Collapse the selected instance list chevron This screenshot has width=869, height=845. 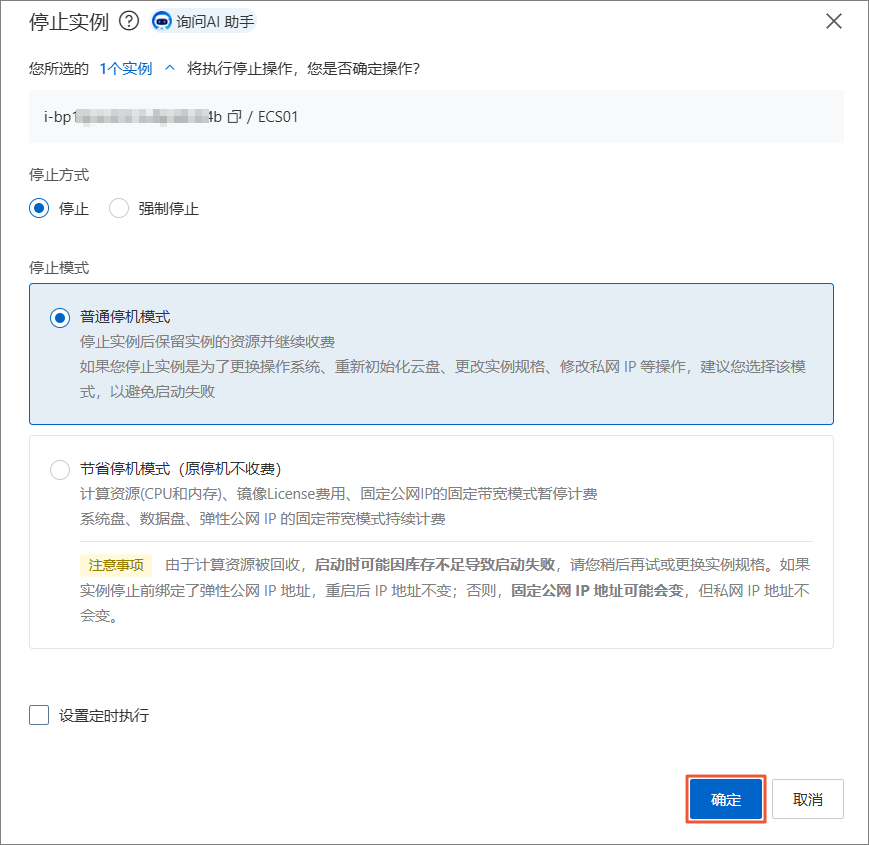(x=170, y=68)
